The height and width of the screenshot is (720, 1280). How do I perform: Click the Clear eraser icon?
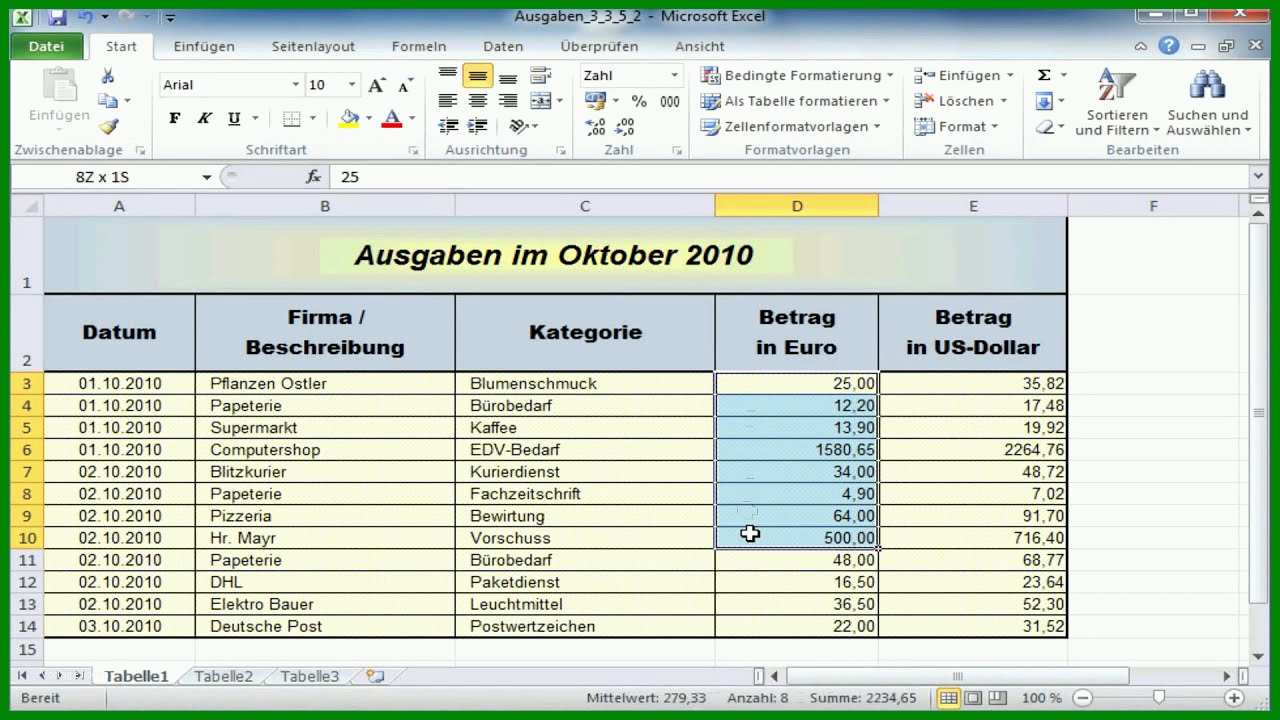(1044, 127)
